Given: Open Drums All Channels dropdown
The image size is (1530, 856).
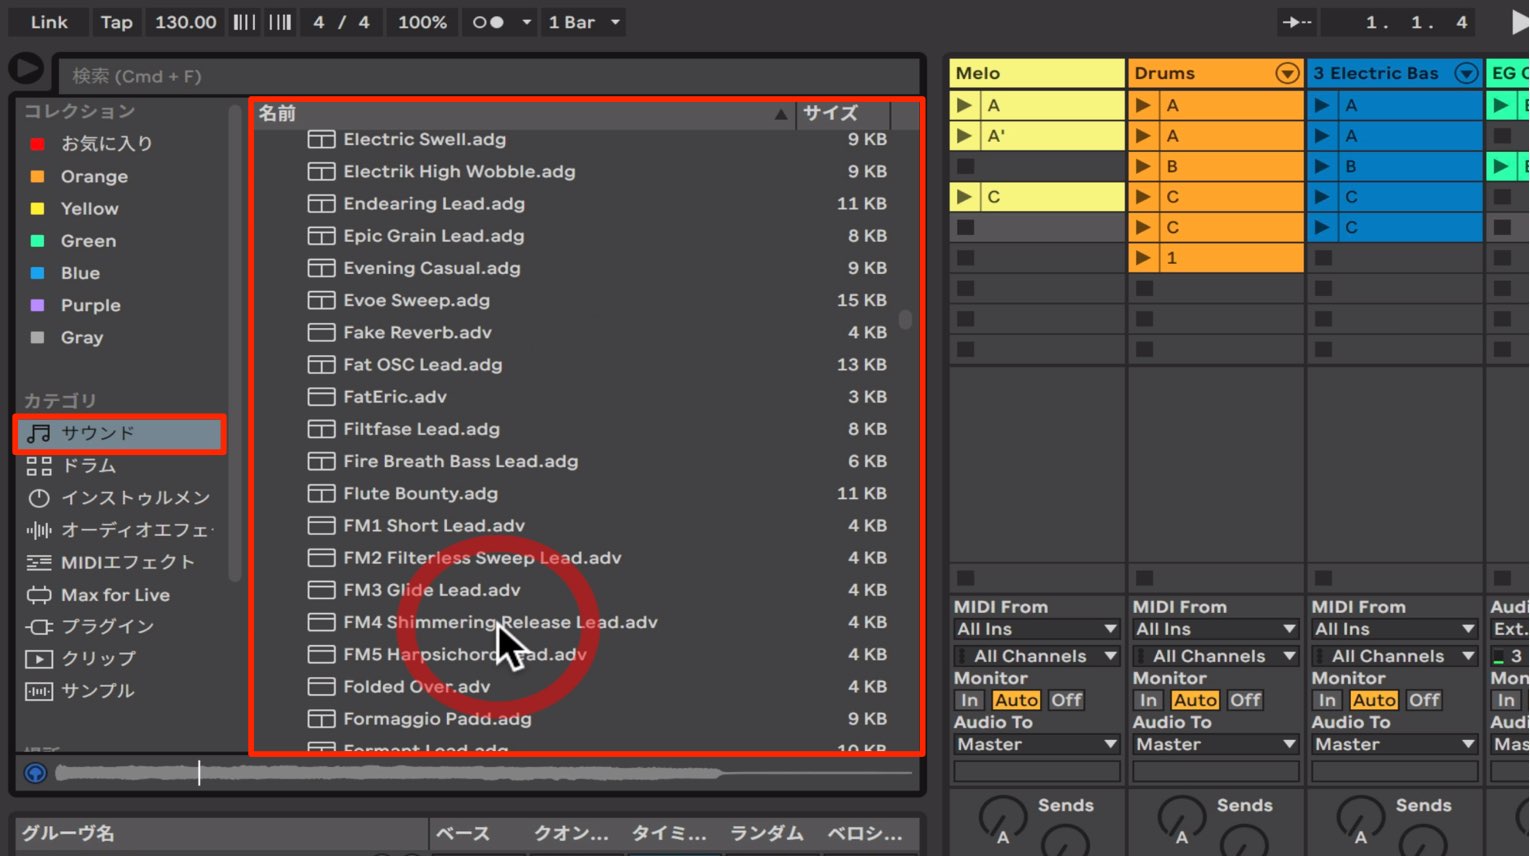Looking at the screenshot, I should pyautogui.click(x=1216, y=656).
